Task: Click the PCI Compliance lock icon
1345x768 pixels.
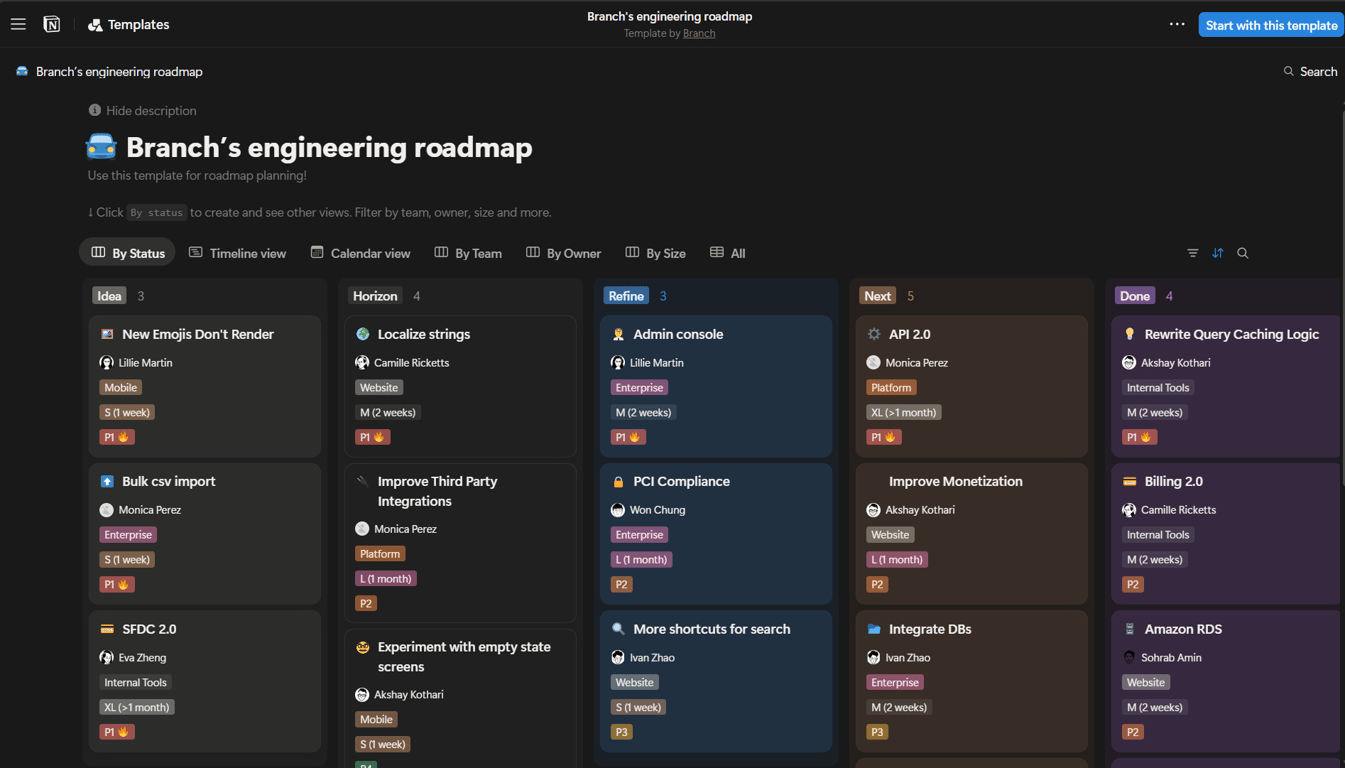Action: click(618, 481)
